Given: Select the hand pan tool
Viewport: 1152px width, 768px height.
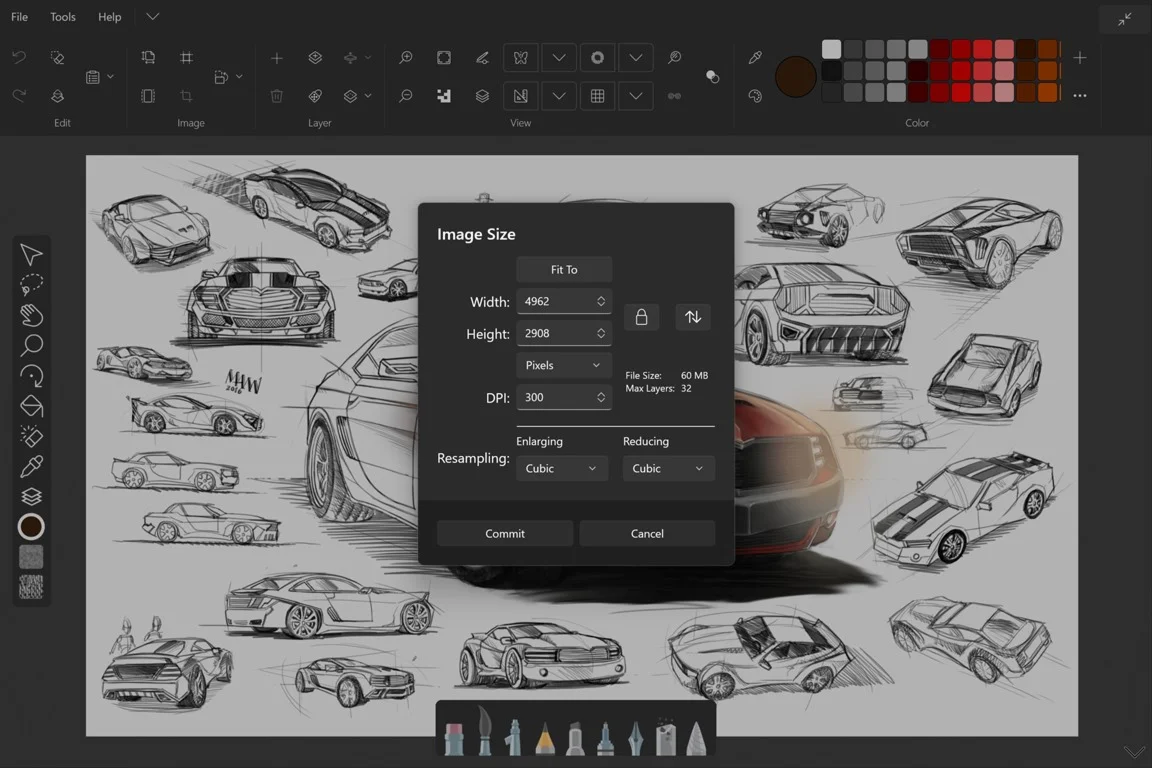Looking at the screenshot, I should [x=31, y=315].
